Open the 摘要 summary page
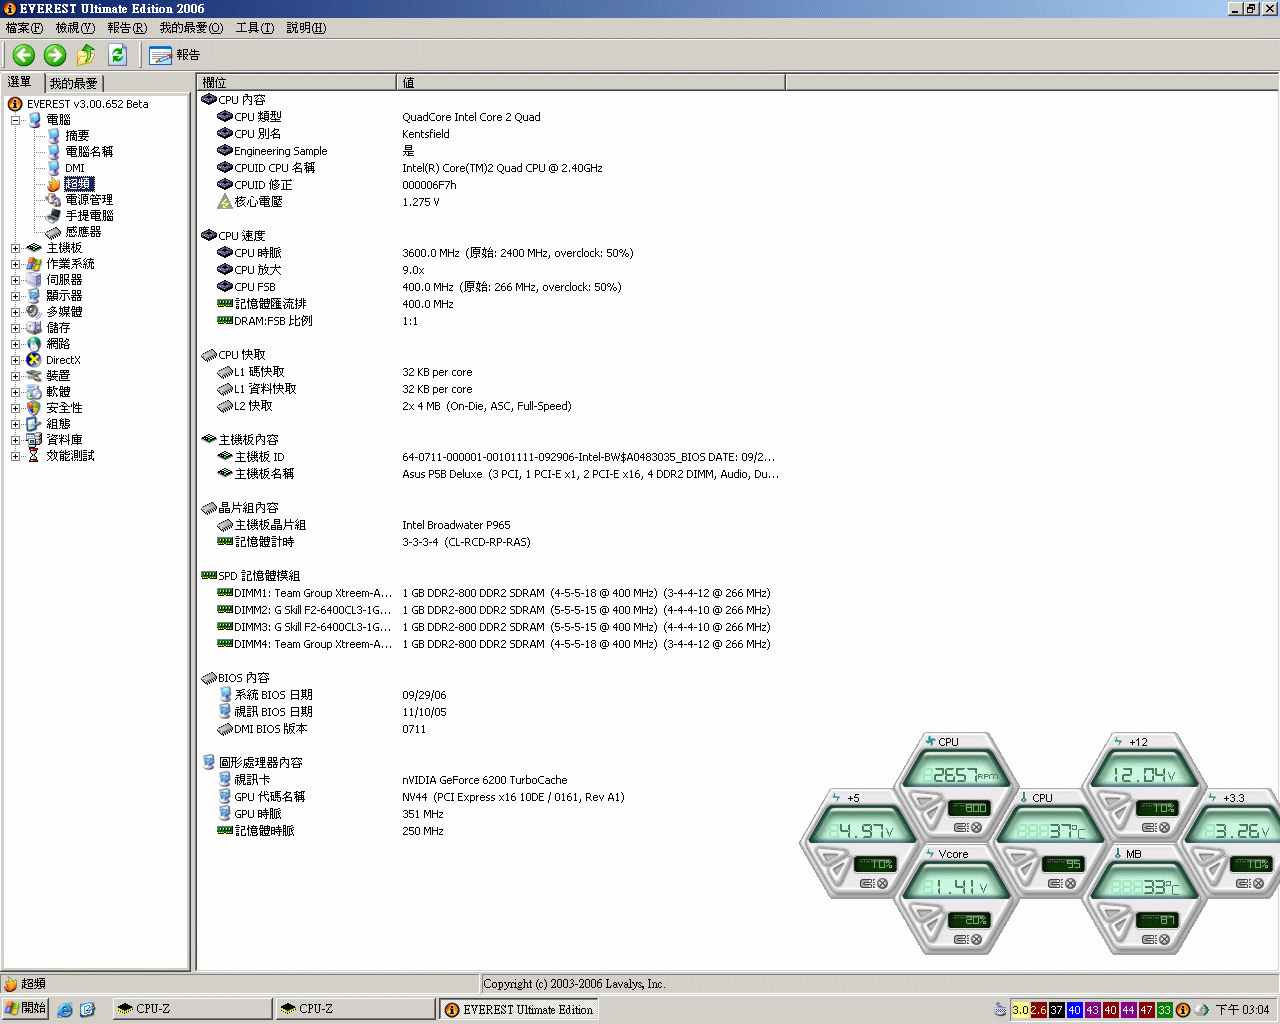 click(x=77, y=136)
